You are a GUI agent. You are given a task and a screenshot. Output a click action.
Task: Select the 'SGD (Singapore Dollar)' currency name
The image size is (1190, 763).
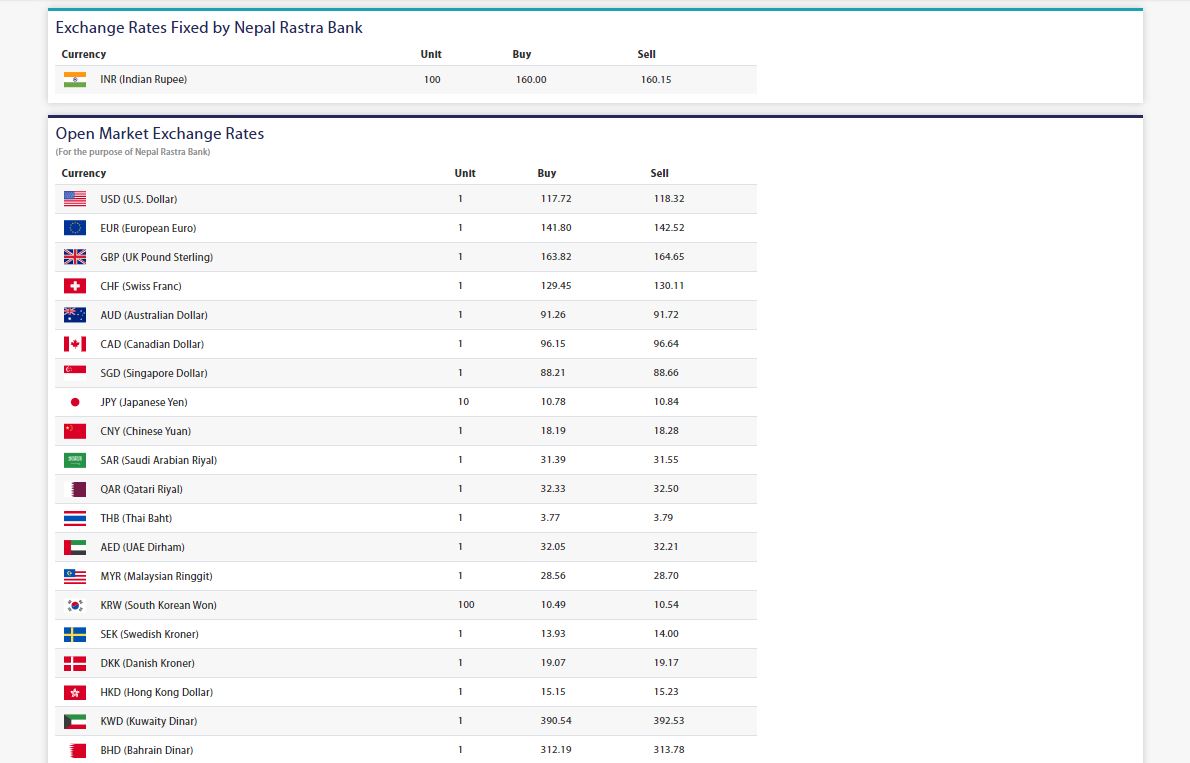[154, 373]
